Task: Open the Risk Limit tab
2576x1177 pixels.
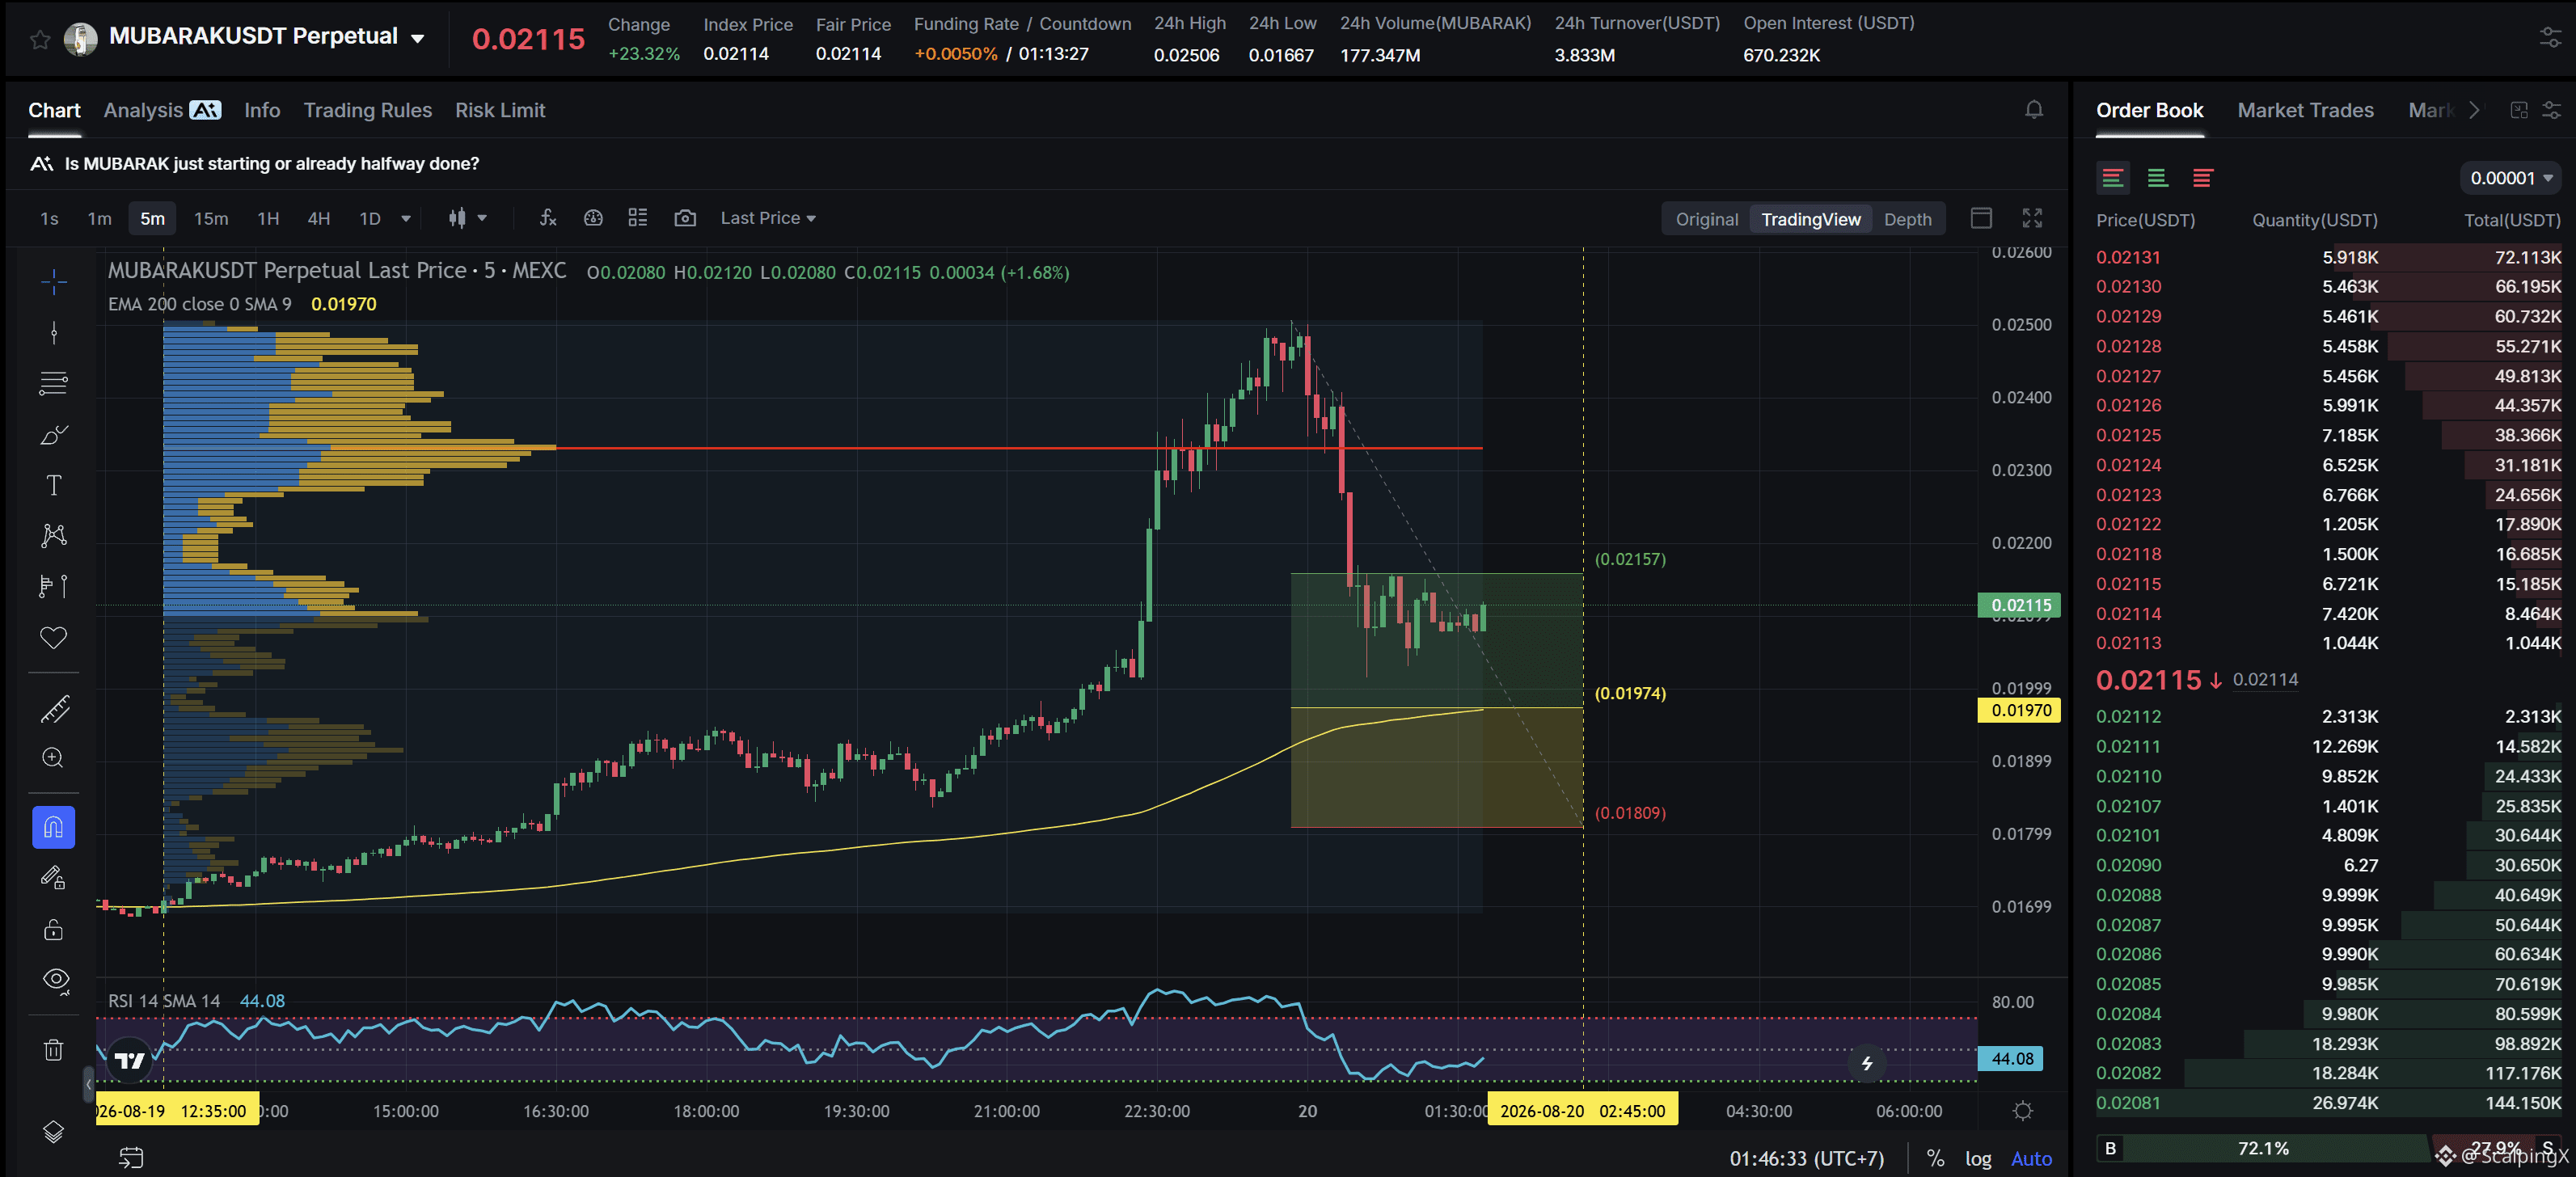Action: (x=500, y=110)
